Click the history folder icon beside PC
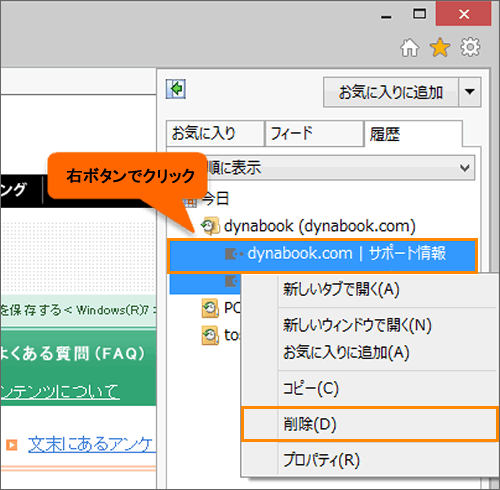This screenshot has width=500, height=490. (x=210, y=308)
